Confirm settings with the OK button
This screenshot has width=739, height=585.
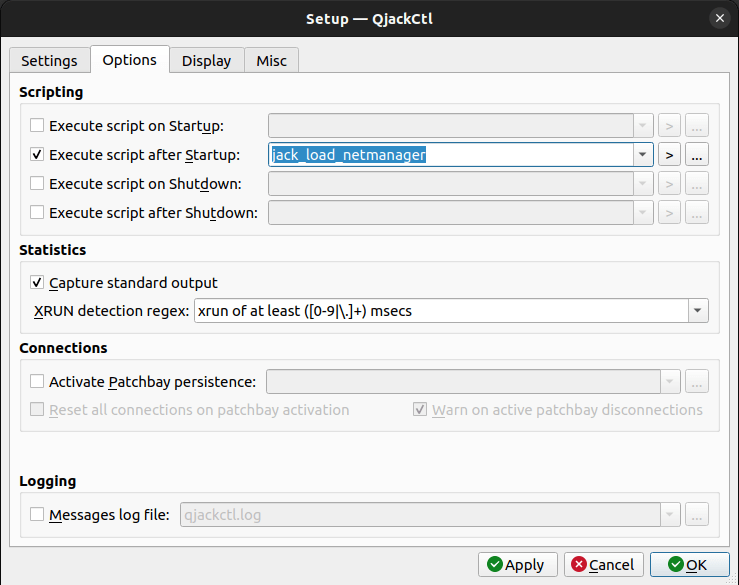(689, 565)
